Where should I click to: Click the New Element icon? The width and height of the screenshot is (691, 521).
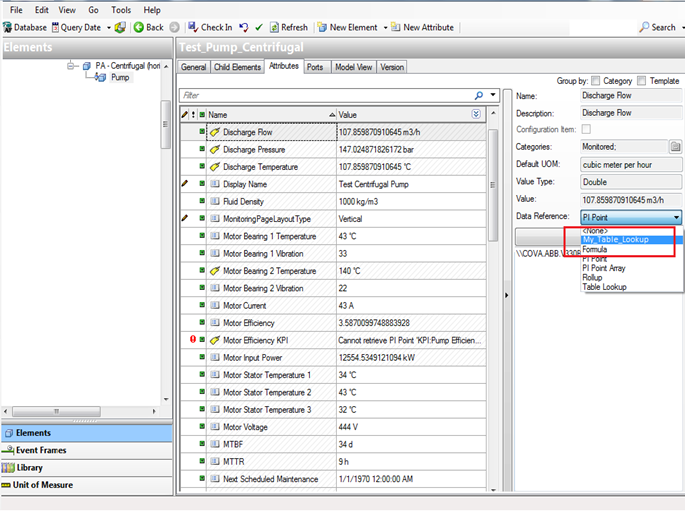coord(322,27)
